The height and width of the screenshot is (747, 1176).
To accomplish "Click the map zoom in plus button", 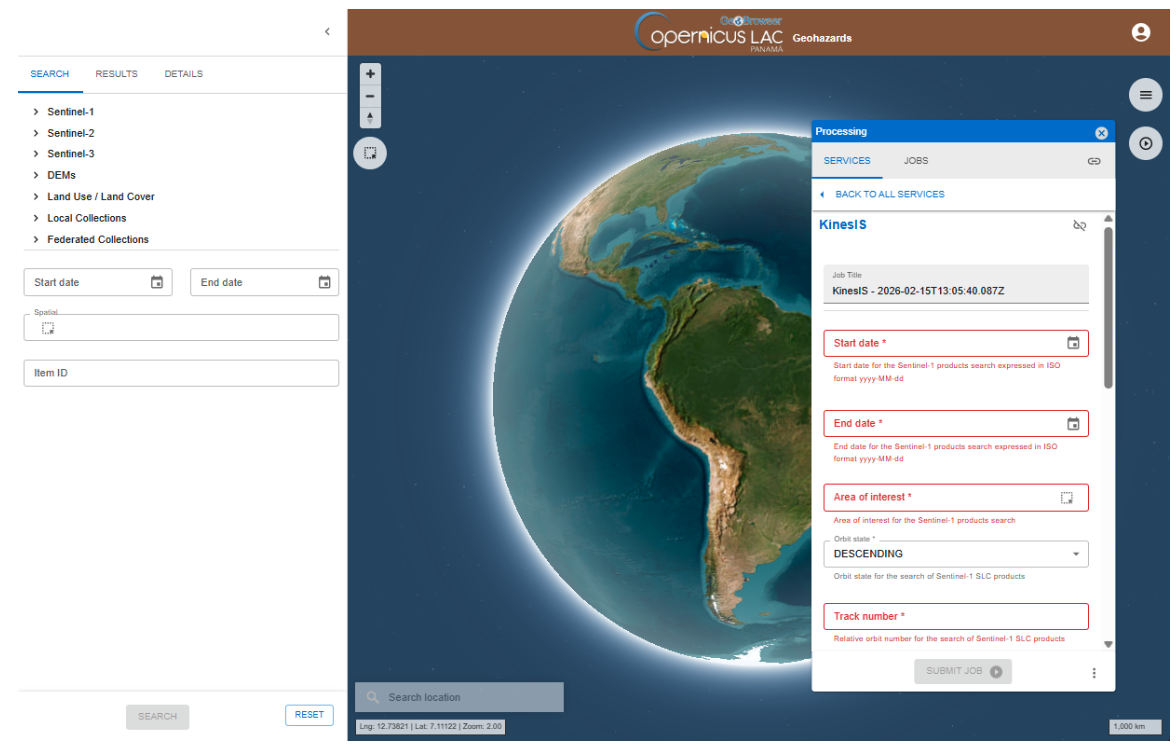I will click(x=370, y=74).
